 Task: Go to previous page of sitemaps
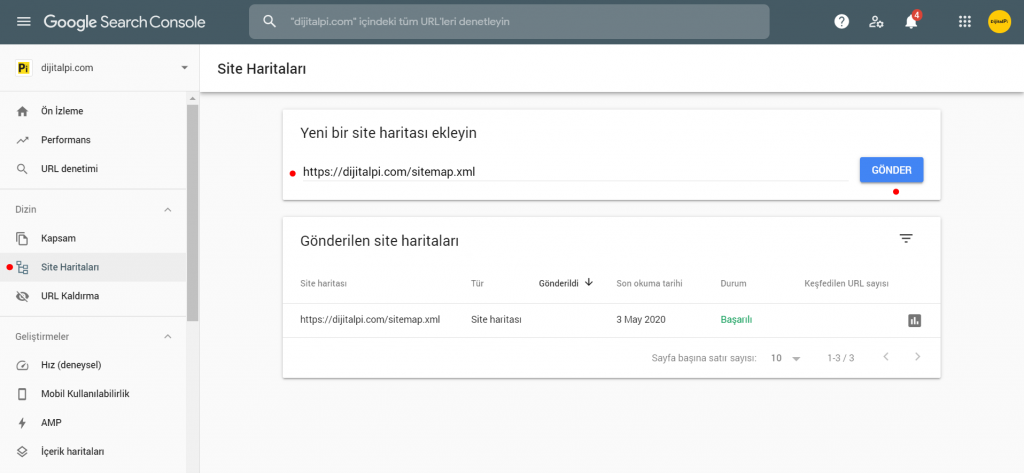(886, 357)
